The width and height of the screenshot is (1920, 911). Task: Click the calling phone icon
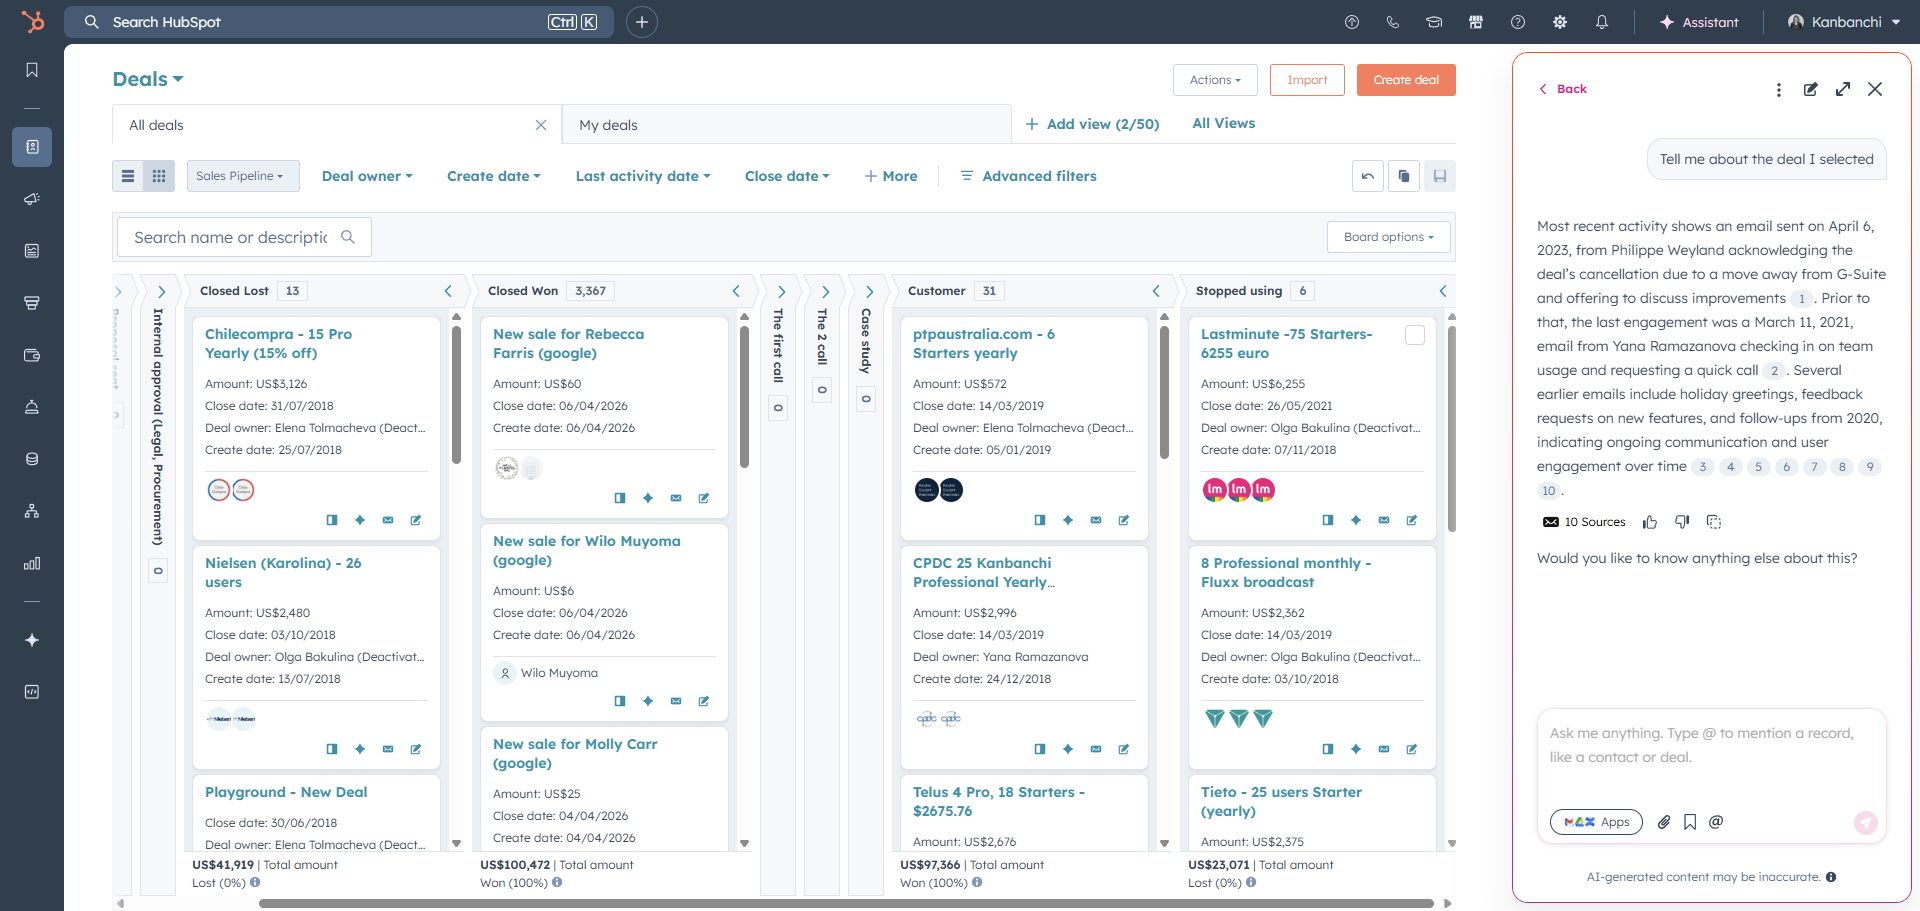[x=1392, y=22]
